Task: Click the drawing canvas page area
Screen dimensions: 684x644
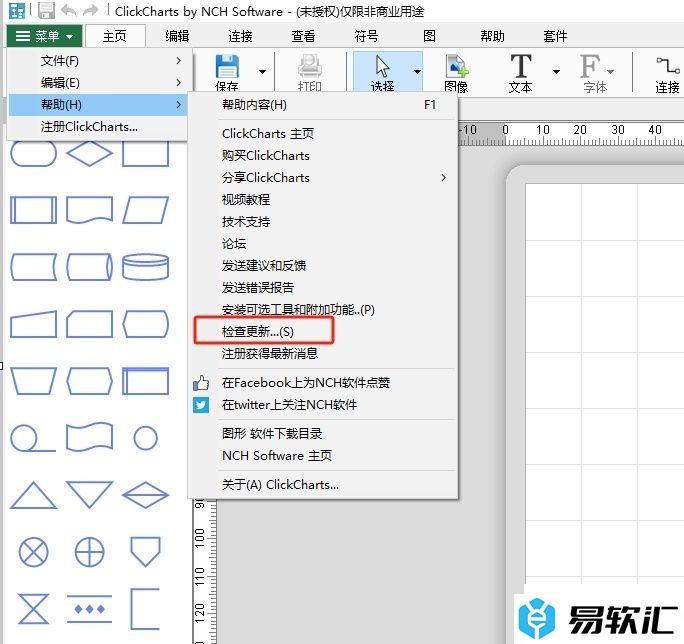Action: 605,384
